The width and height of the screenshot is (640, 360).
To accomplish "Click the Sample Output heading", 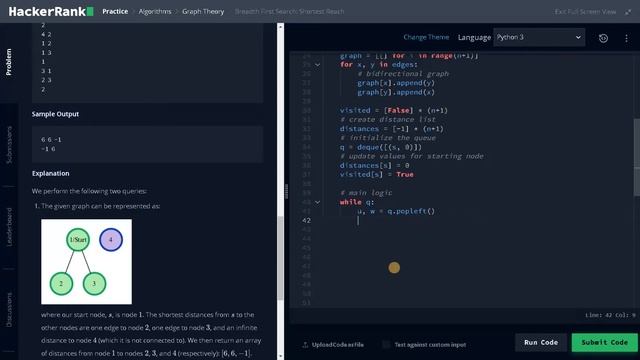I will [x=55, y=114].
